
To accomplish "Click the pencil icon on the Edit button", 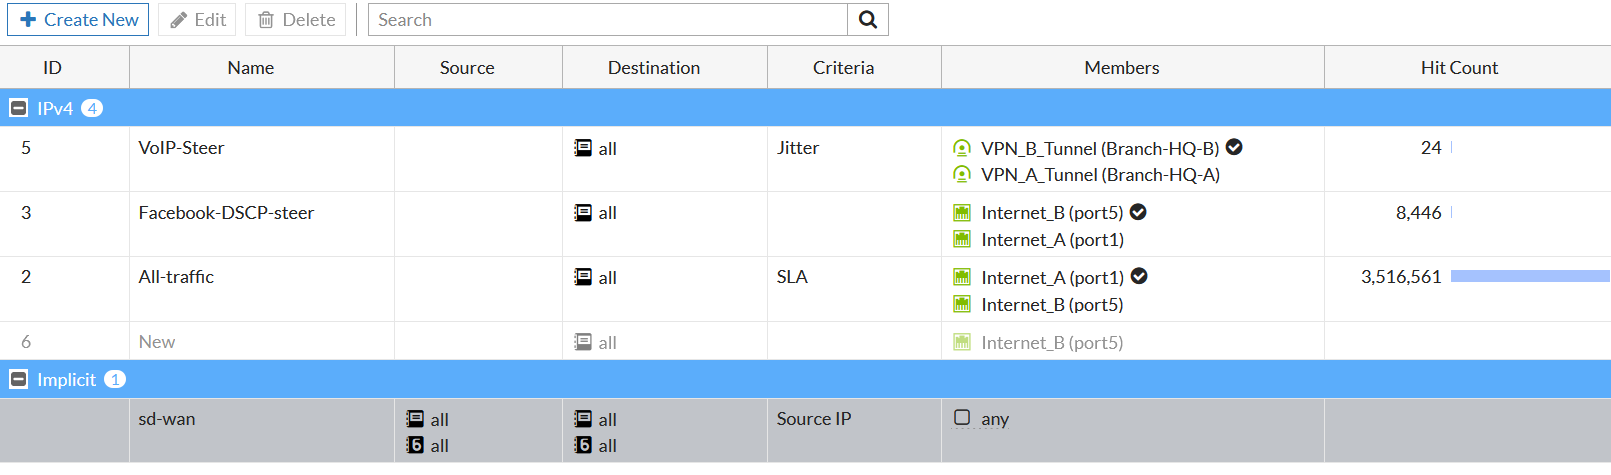I will 178,20.
